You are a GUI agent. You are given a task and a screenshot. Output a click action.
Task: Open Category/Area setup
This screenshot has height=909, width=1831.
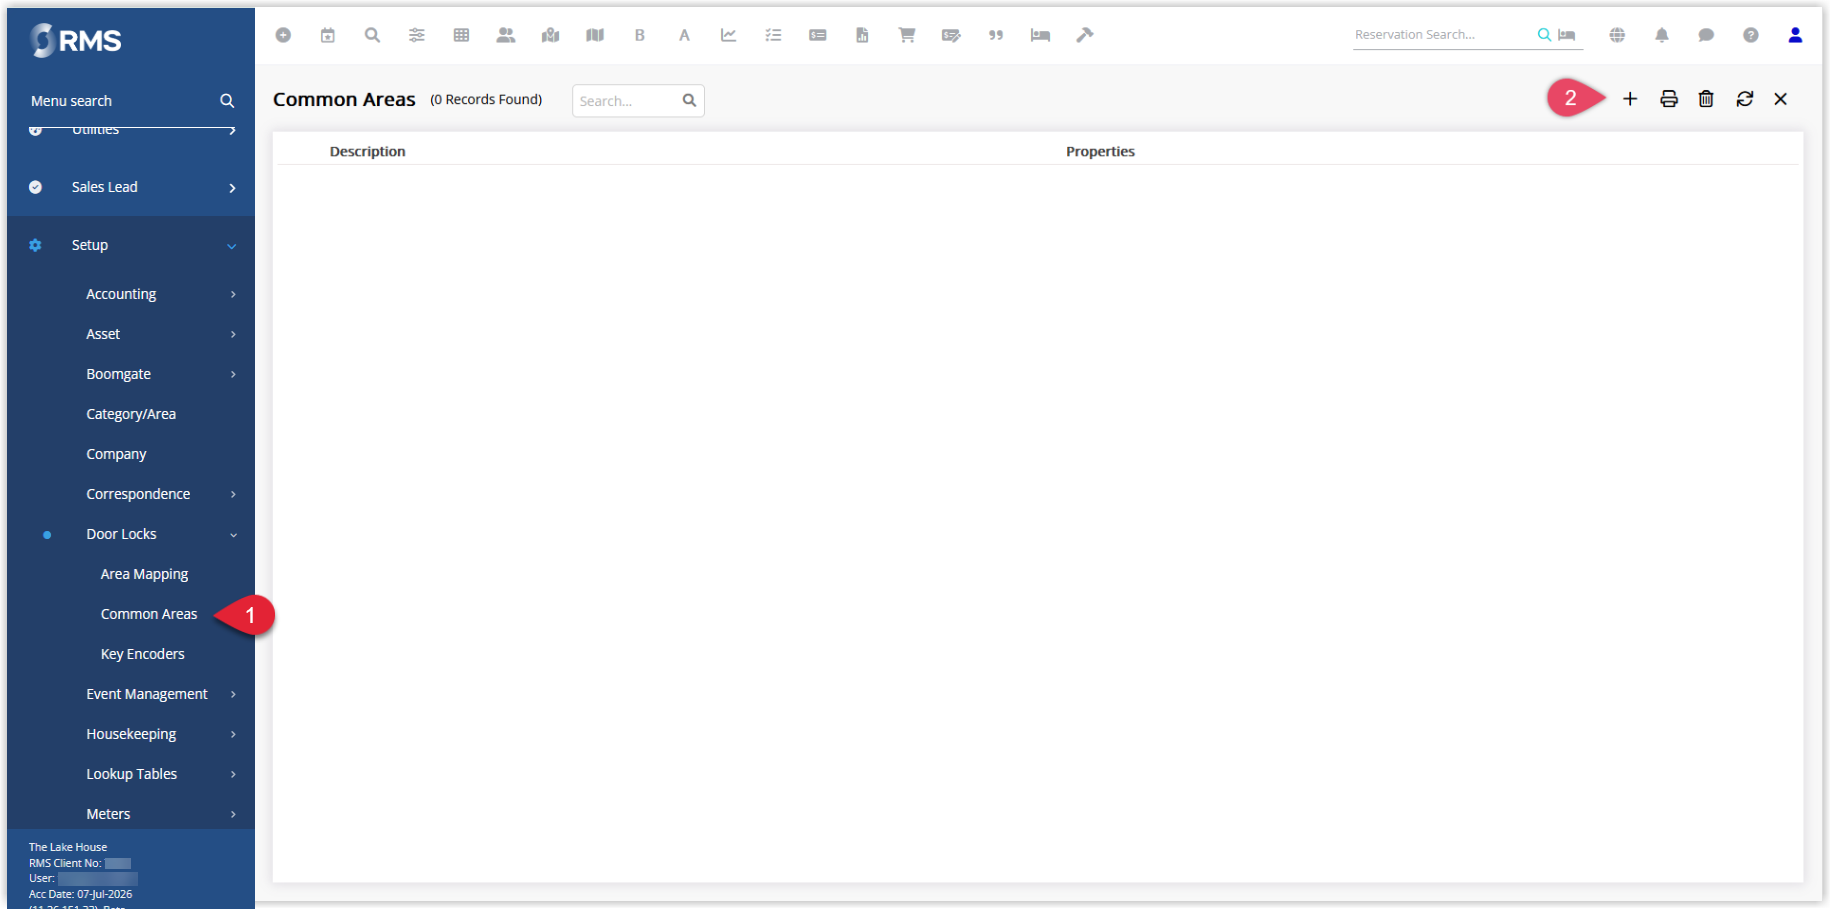131,414
